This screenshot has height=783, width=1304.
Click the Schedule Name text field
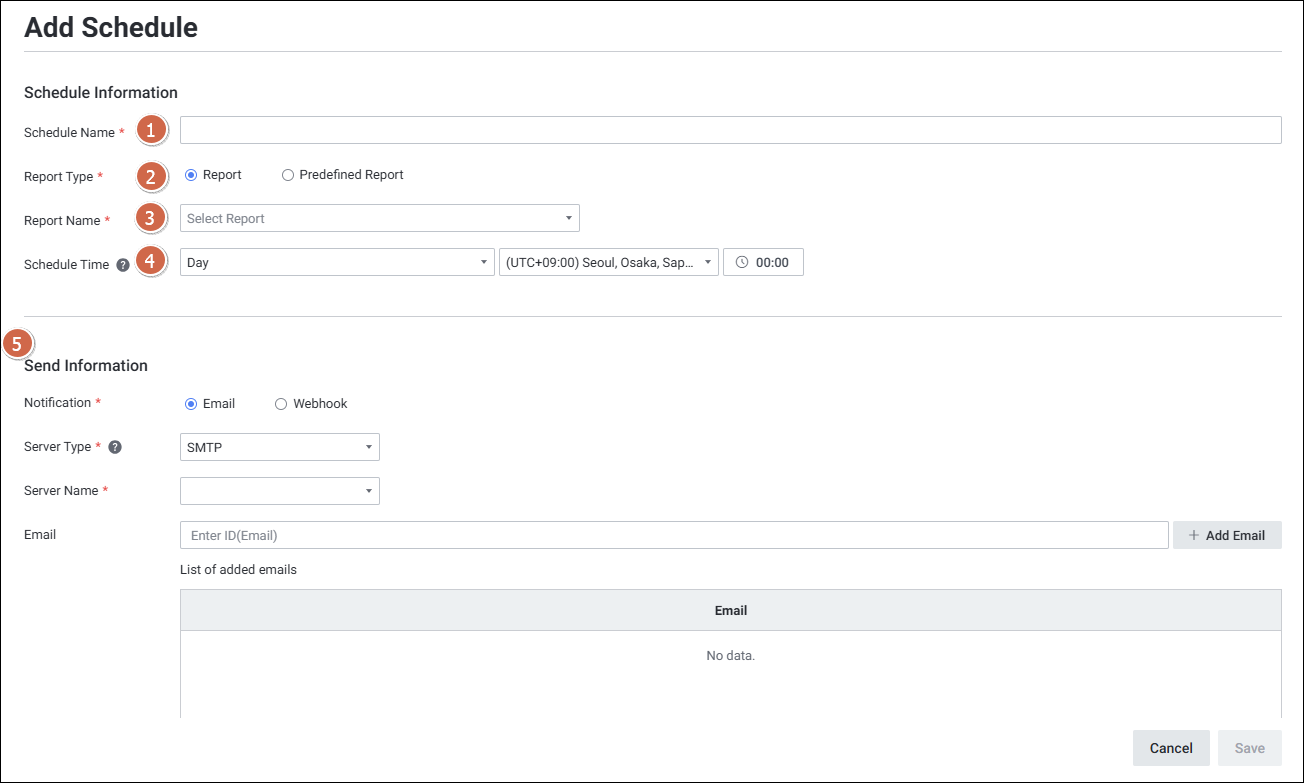click(x=730, y=131)
